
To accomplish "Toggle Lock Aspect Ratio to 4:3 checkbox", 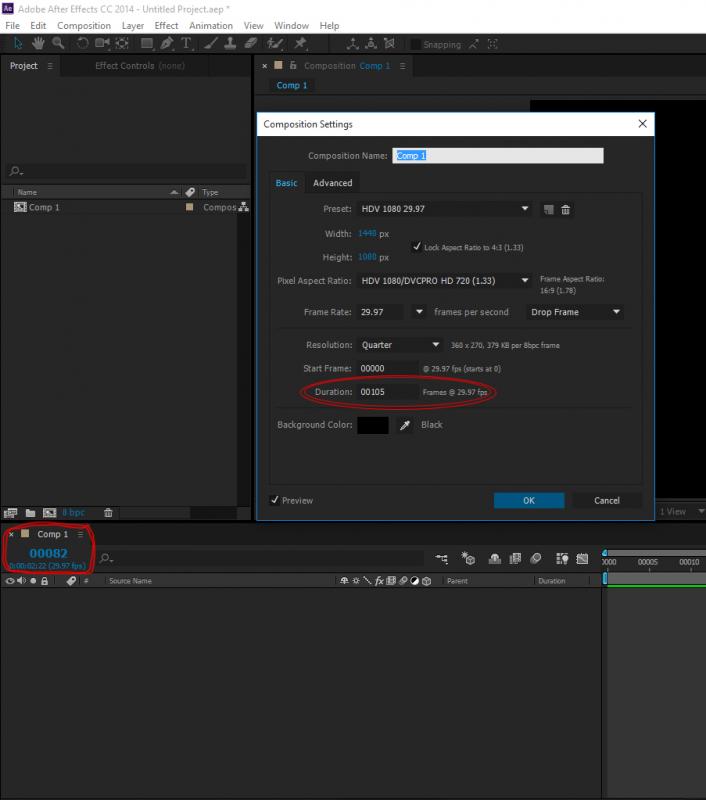I will [x=416, y=246].
